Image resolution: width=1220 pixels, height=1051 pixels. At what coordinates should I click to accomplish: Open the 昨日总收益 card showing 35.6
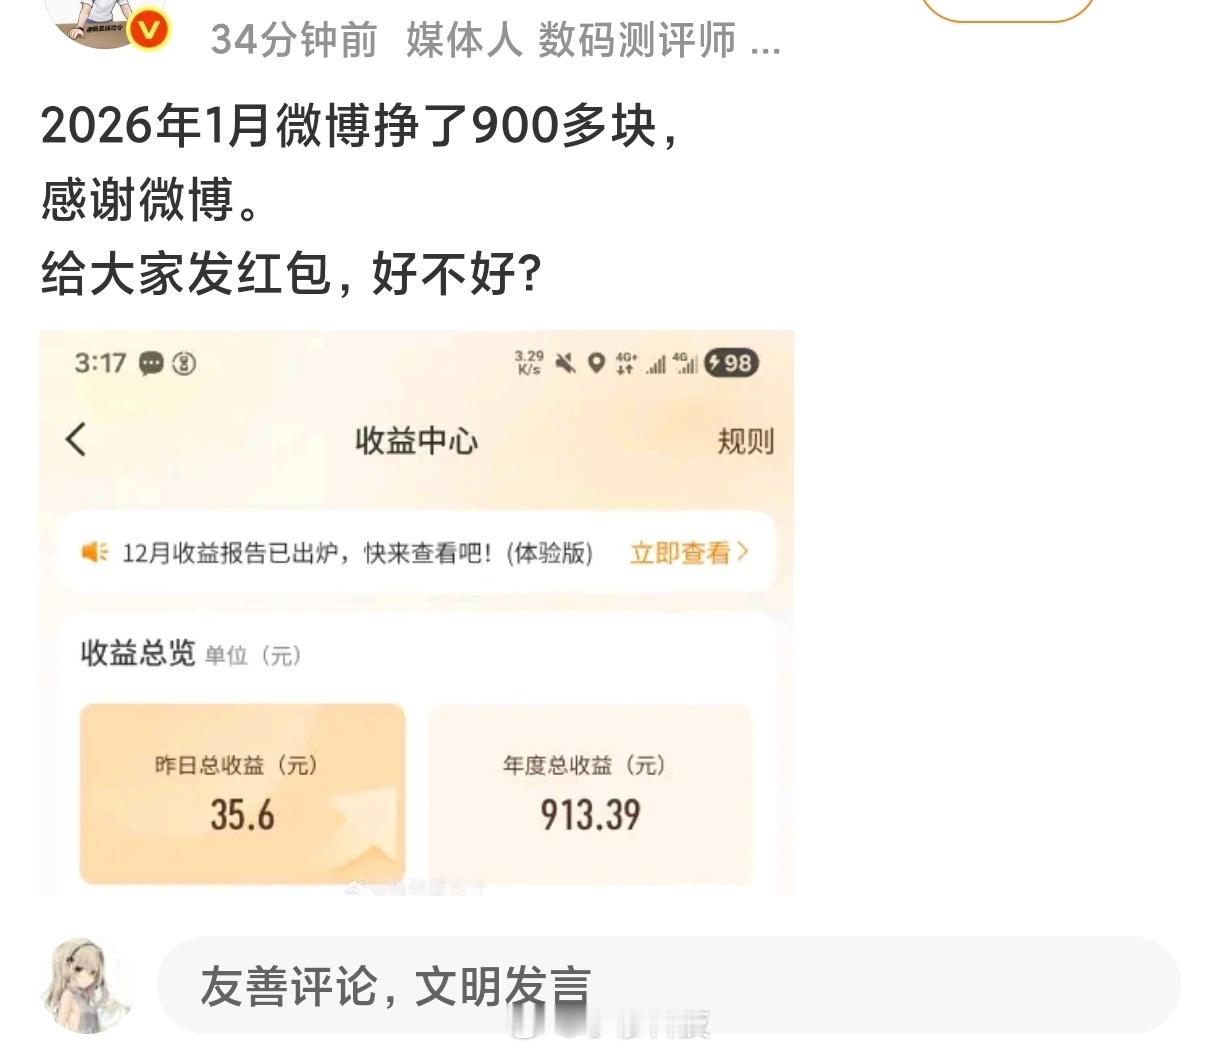[x=242, y=794]
